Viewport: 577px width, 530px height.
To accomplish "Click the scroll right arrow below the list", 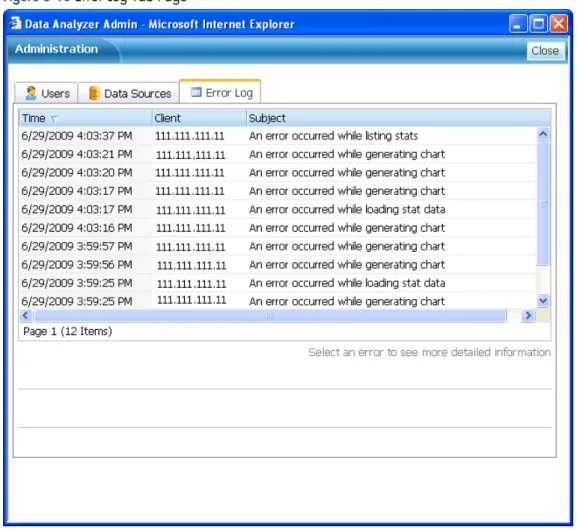I will (528, 315).
